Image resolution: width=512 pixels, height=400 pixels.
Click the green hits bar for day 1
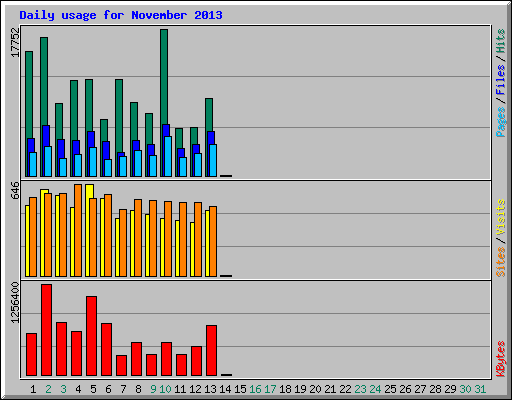(x=29, y=95)
